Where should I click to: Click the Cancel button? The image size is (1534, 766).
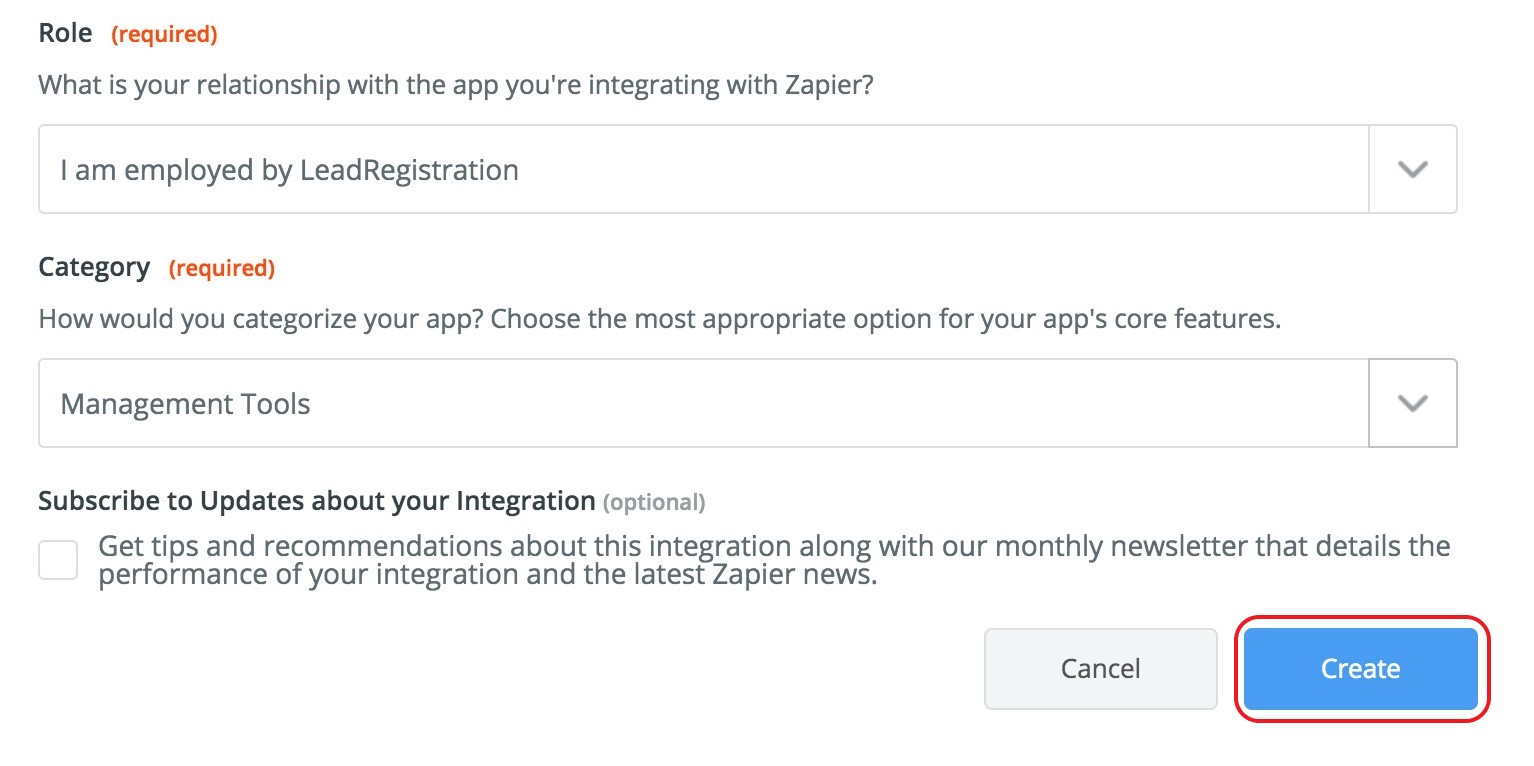coord(1100,668)
